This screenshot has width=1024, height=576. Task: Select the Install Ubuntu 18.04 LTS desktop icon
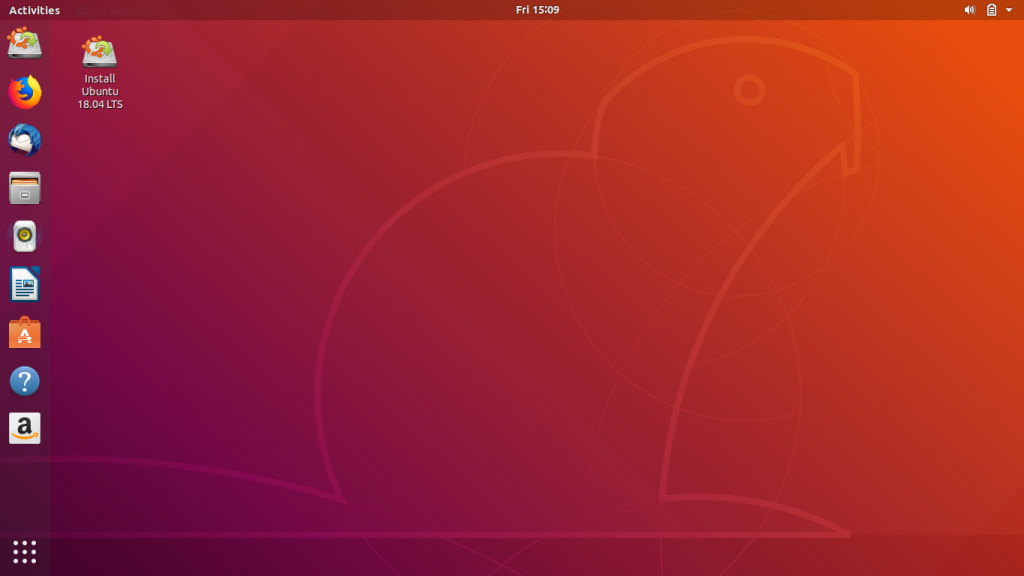coord(99,52)
